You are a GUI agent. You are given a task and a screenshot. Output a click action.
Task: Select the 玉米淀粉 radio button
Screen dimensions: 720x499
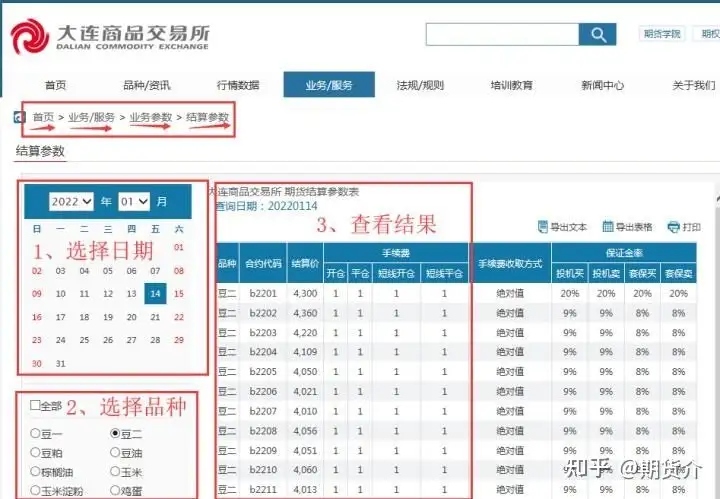tap(35, 490)
